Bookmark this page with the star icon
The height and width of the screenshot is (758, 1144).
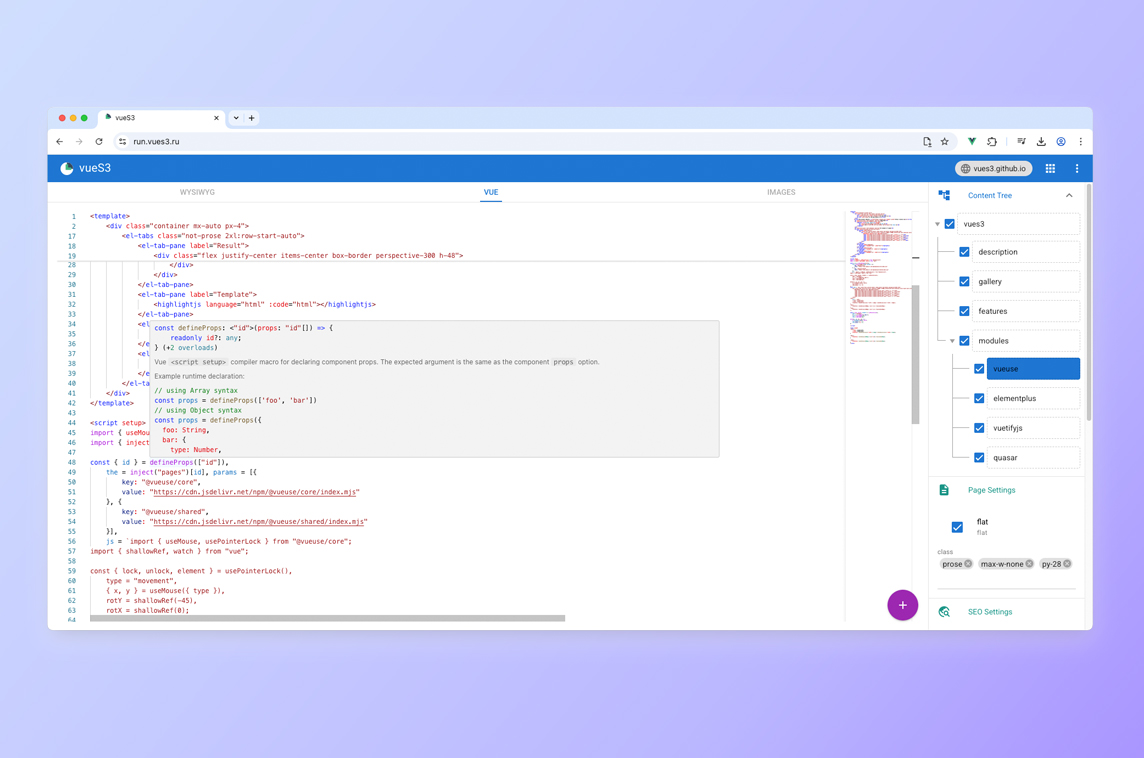[945, 142]
